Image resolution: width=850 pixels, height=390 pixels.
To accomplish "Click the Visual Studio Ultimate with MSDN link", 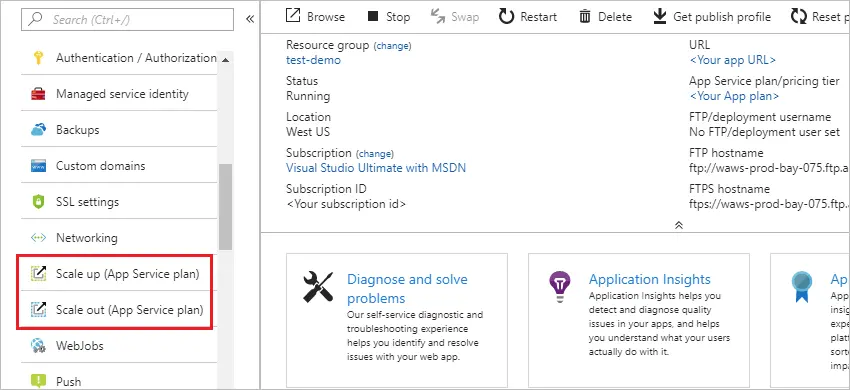I will click(376, 168).
